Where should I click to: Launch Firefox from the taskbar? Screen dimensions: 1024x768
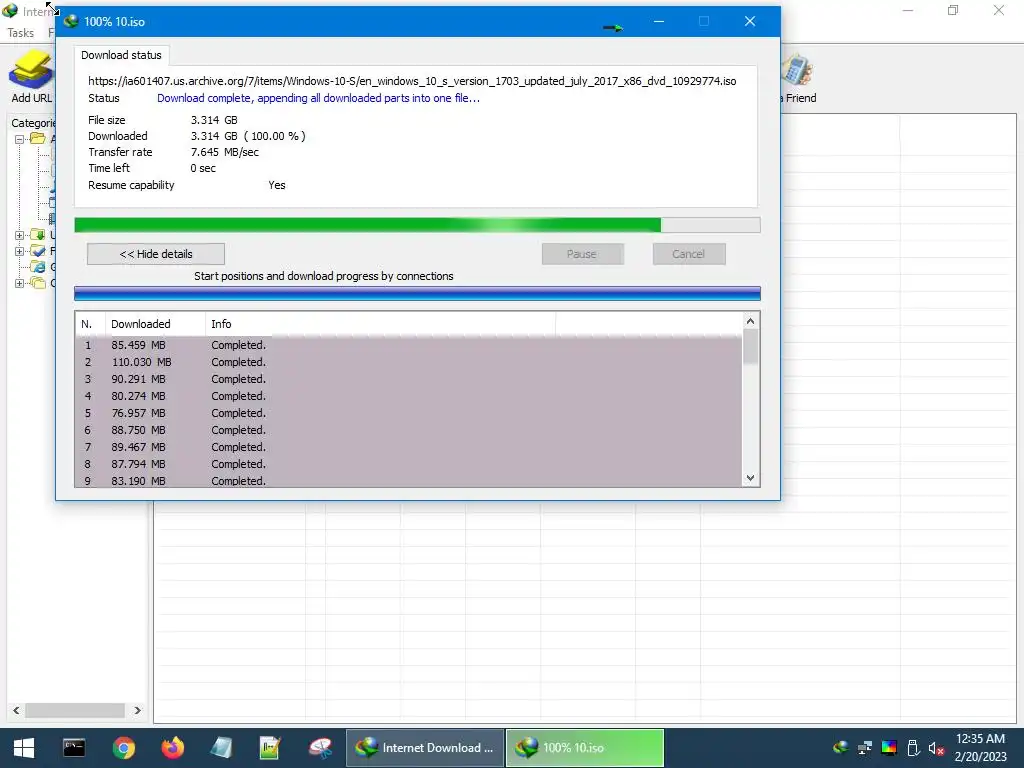pos(172,748)
